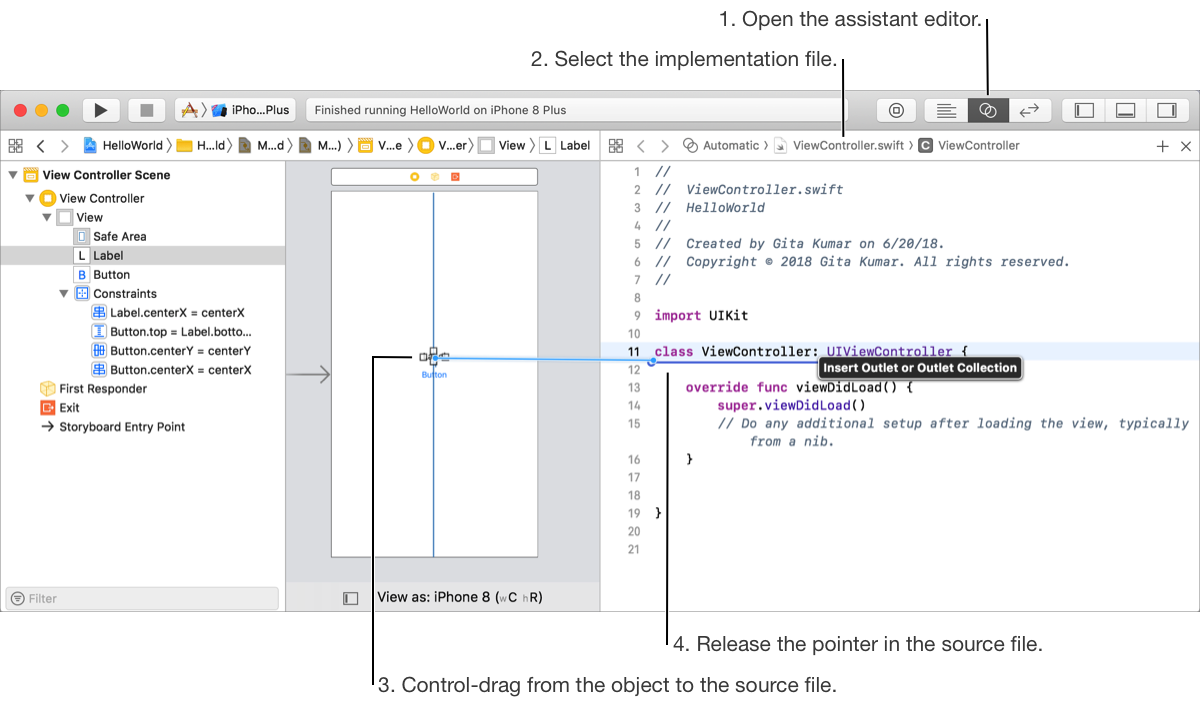
Task: Close the assistant editor pane
Action: (1186, 146)
